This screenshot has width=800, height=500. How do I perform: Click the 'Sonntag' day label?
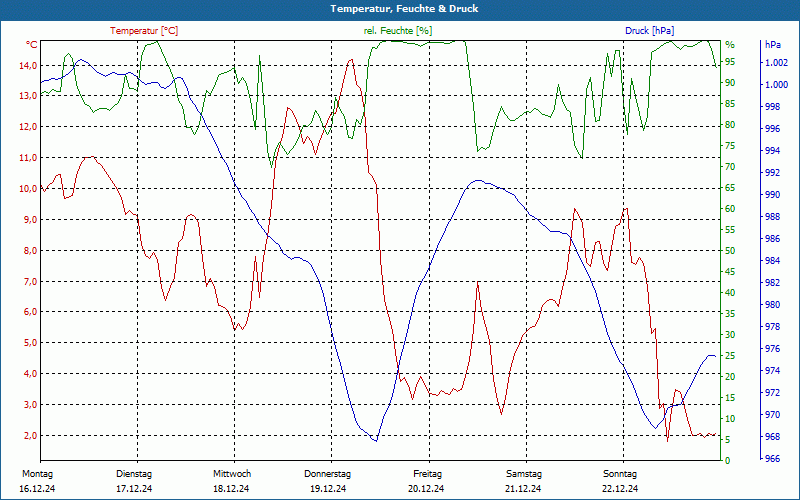(x=620, y=474)
